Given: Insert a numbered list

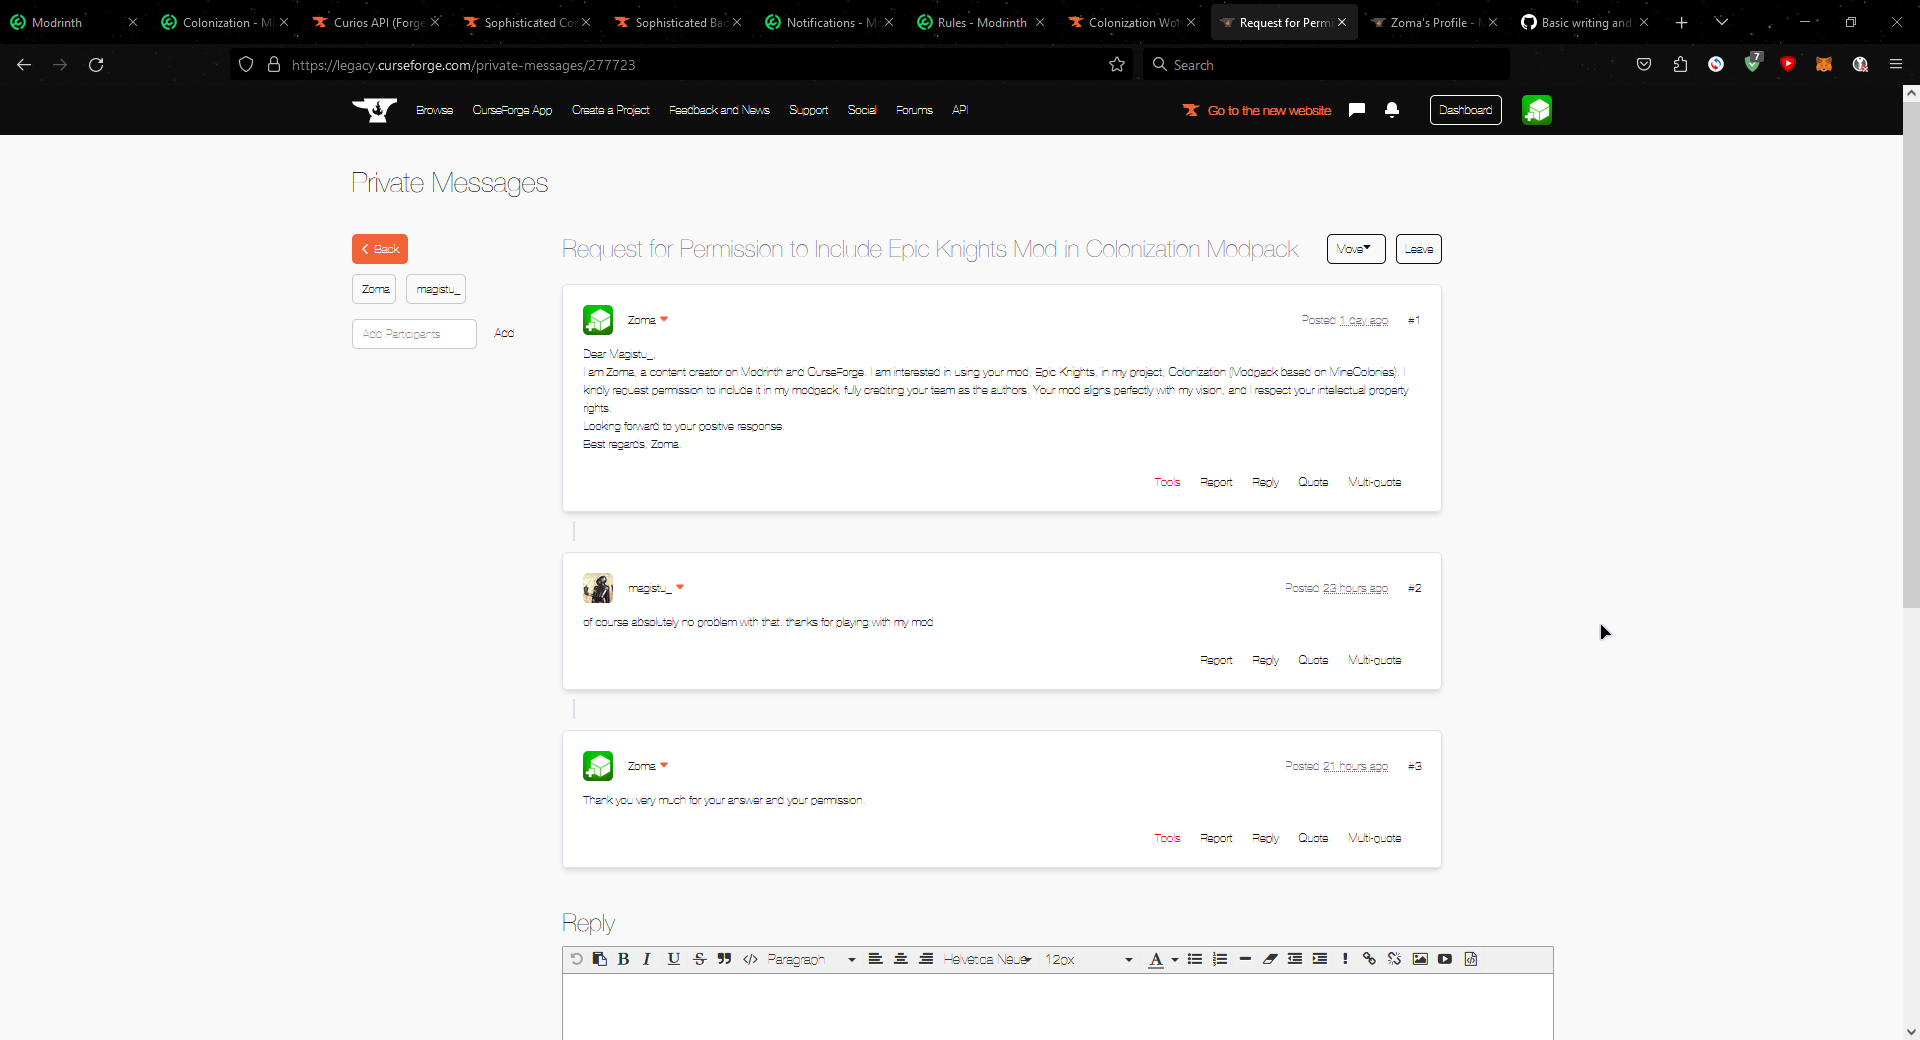Looking at the screenshot, I should 1220,959.
